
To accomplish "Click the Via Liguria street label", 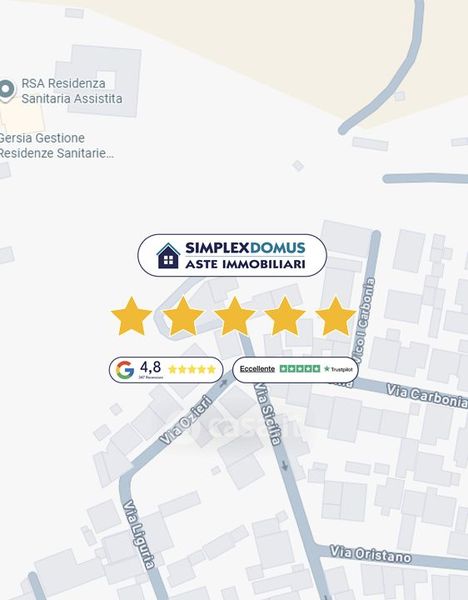I will tap(139, 534).
